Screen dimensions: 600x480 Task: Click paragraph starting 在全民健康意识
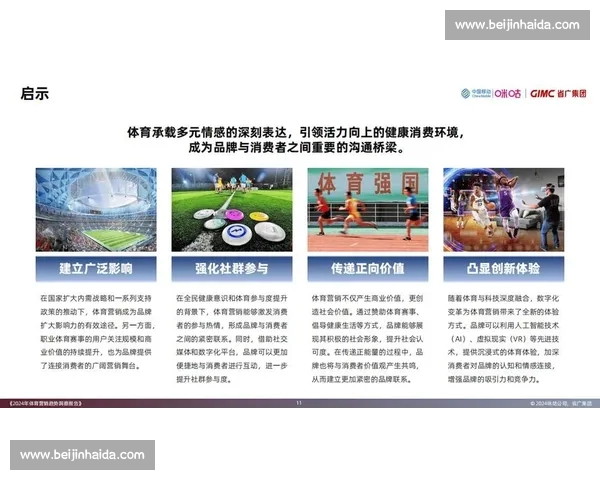pos(232,339)
